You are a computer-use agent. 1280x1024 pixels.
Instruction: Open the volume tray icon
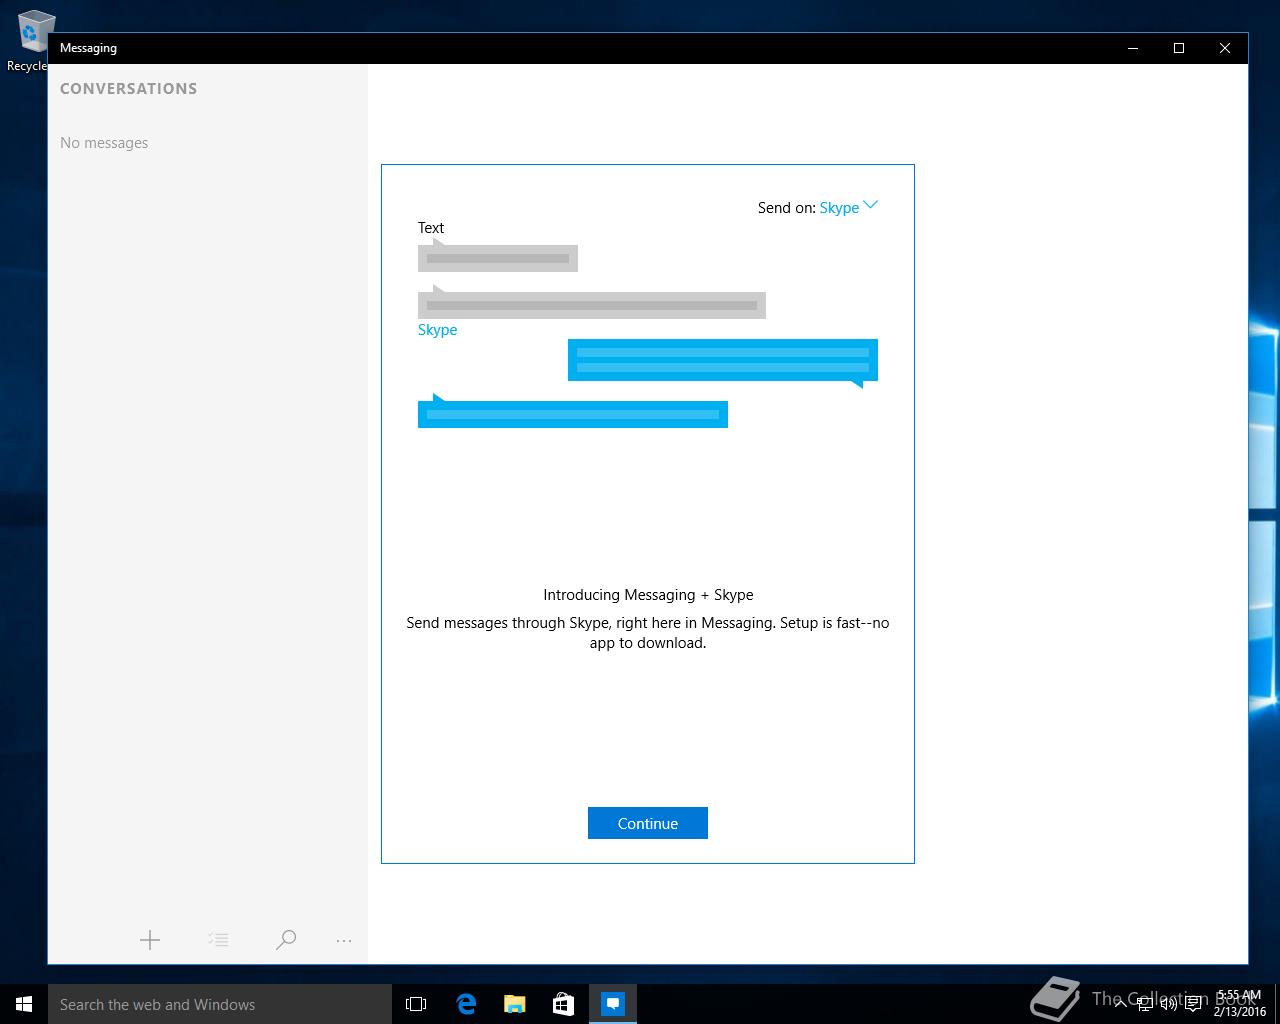click(1168, 1004)
